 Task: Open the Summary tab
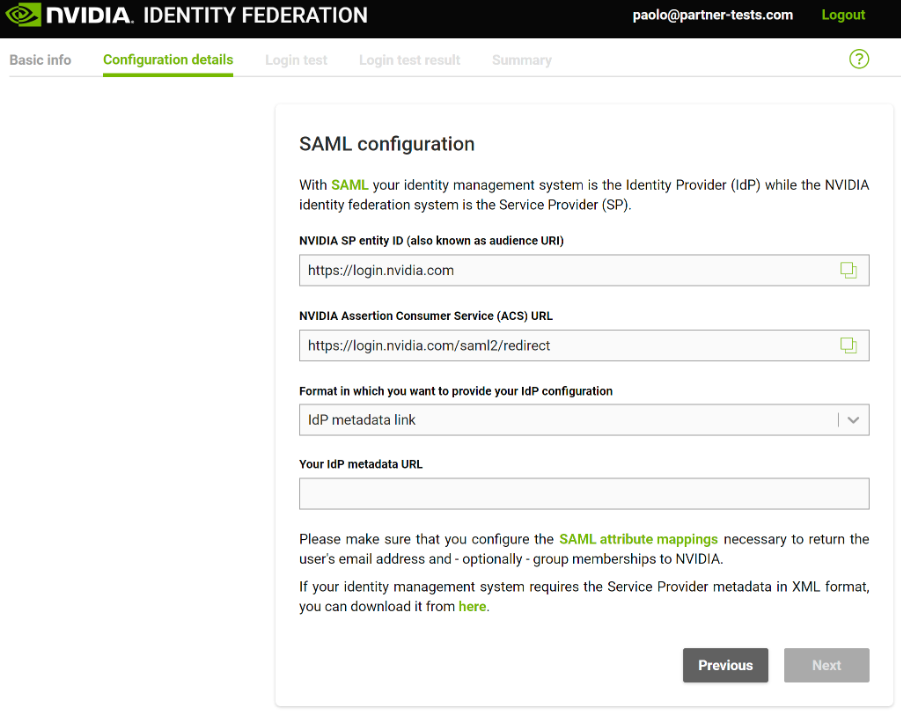(x=522, y=60)
